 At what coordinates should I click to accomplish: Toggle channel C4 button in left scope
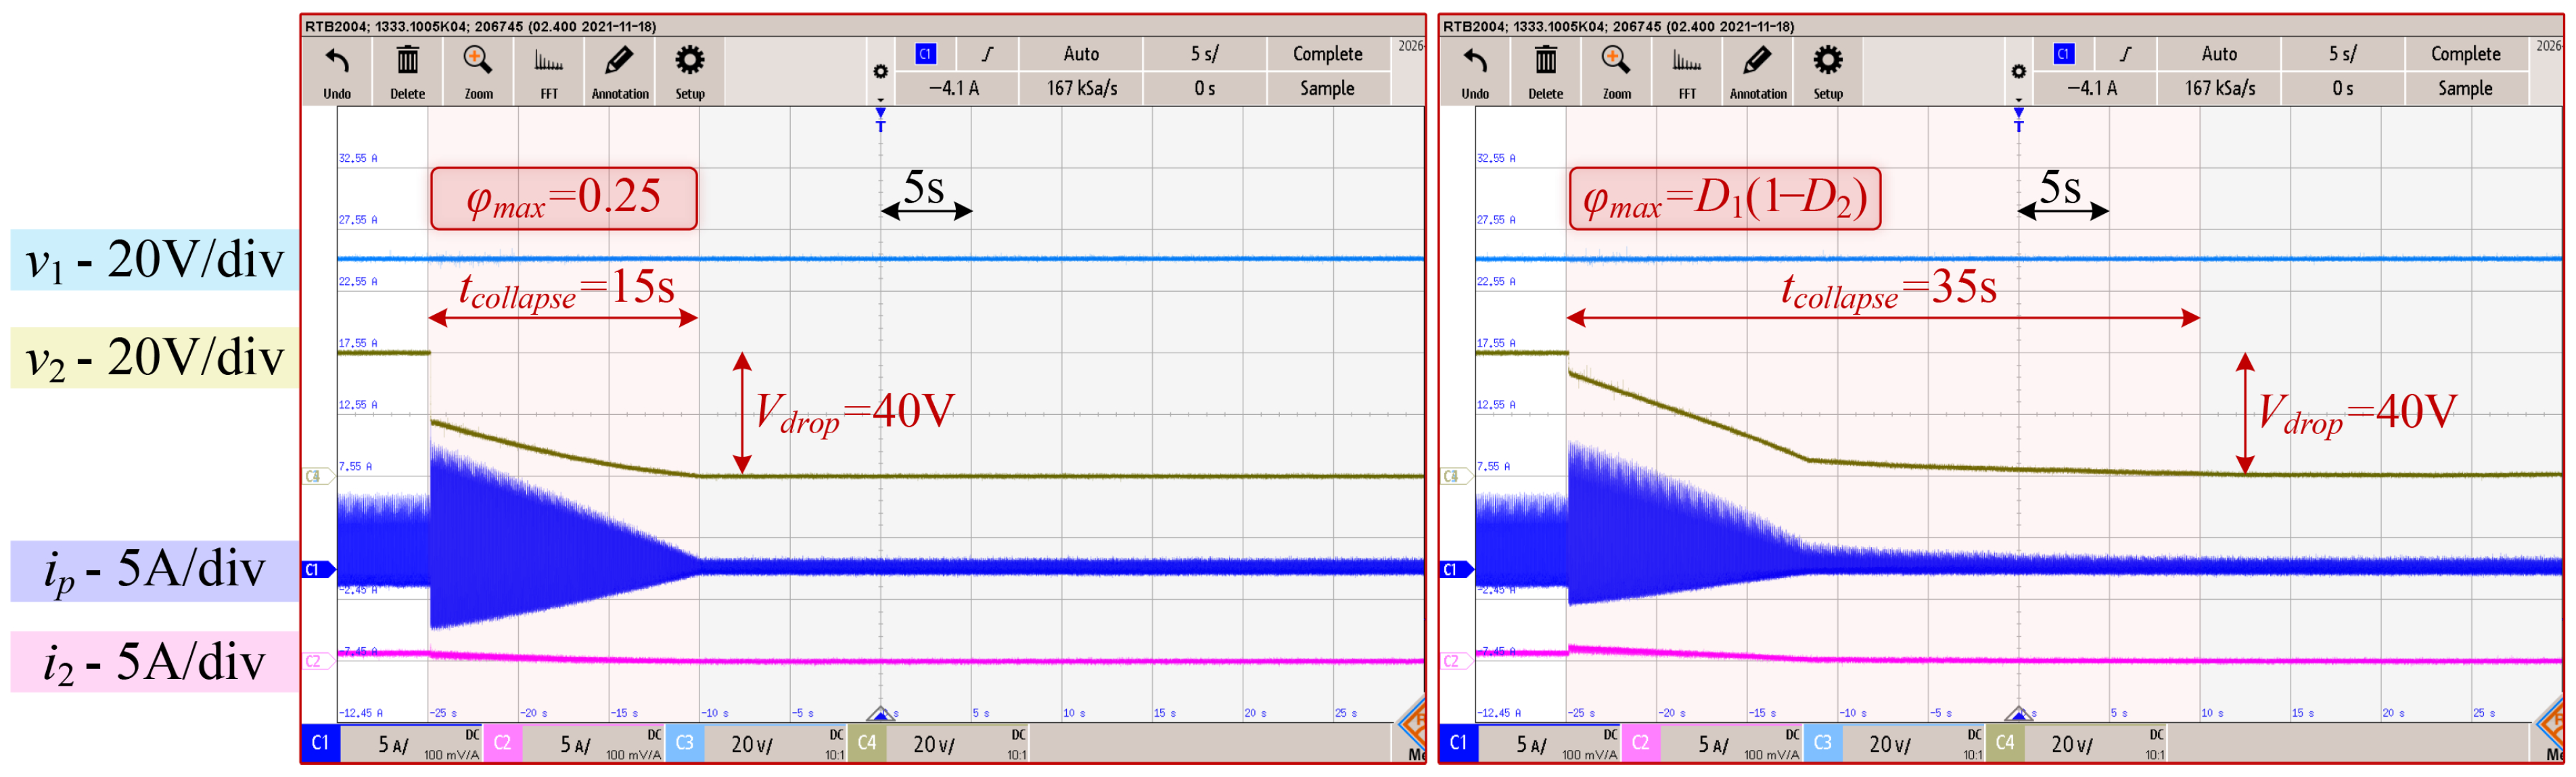coord(866,743)
